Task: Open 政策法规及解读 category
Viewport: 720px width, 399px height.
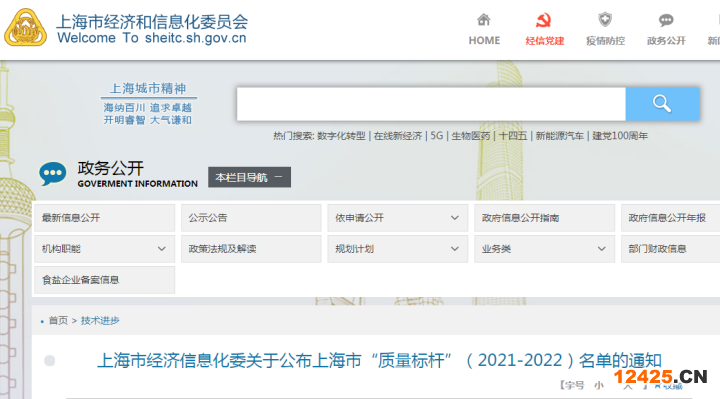Action: (251, 249)
